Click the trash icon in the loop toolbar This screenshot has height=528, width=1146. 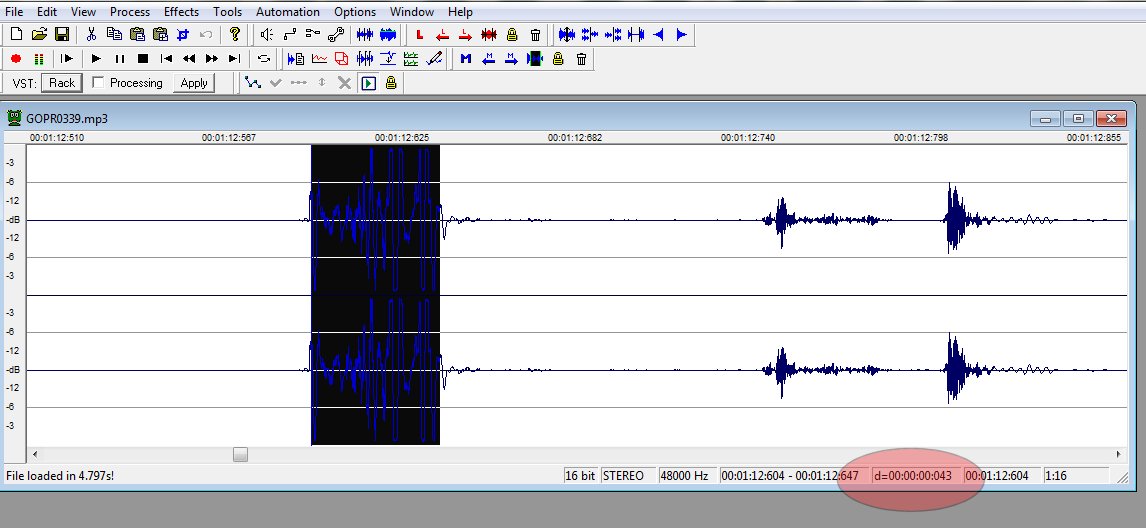(536, 34)
